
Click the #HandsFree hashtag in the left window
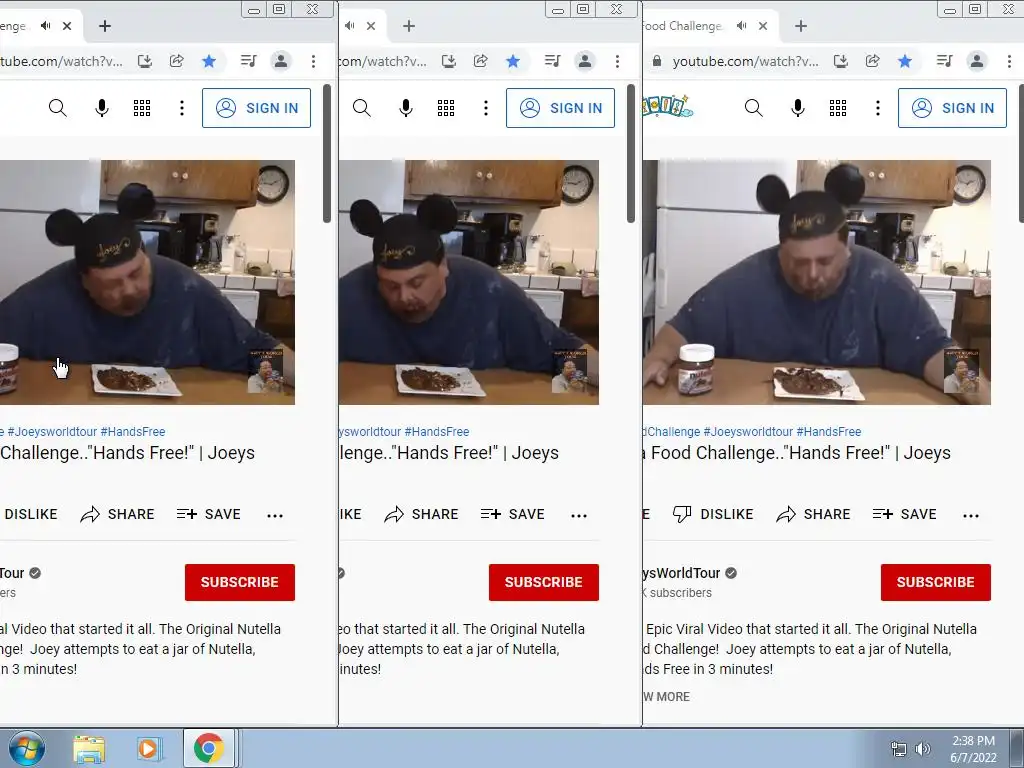point(133,432)
